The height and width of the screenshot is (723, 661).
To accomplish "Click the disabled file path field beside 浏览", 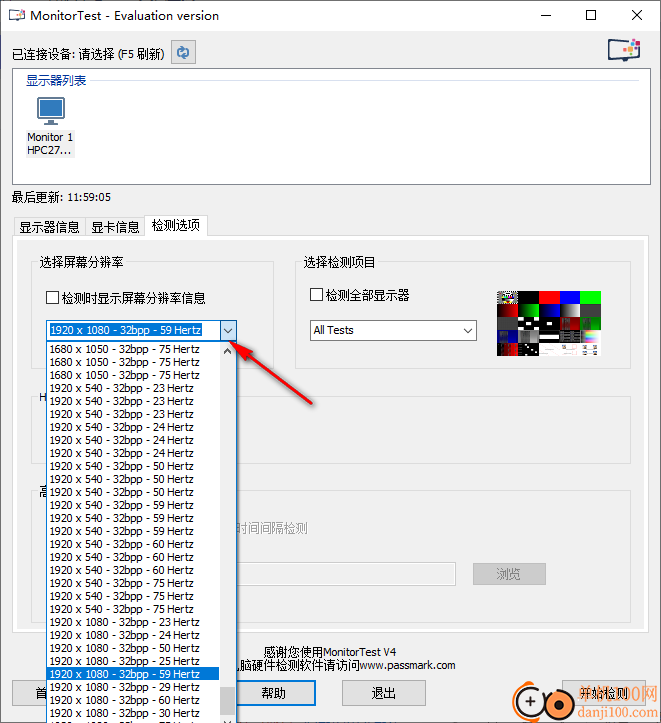I will [346, 574].
